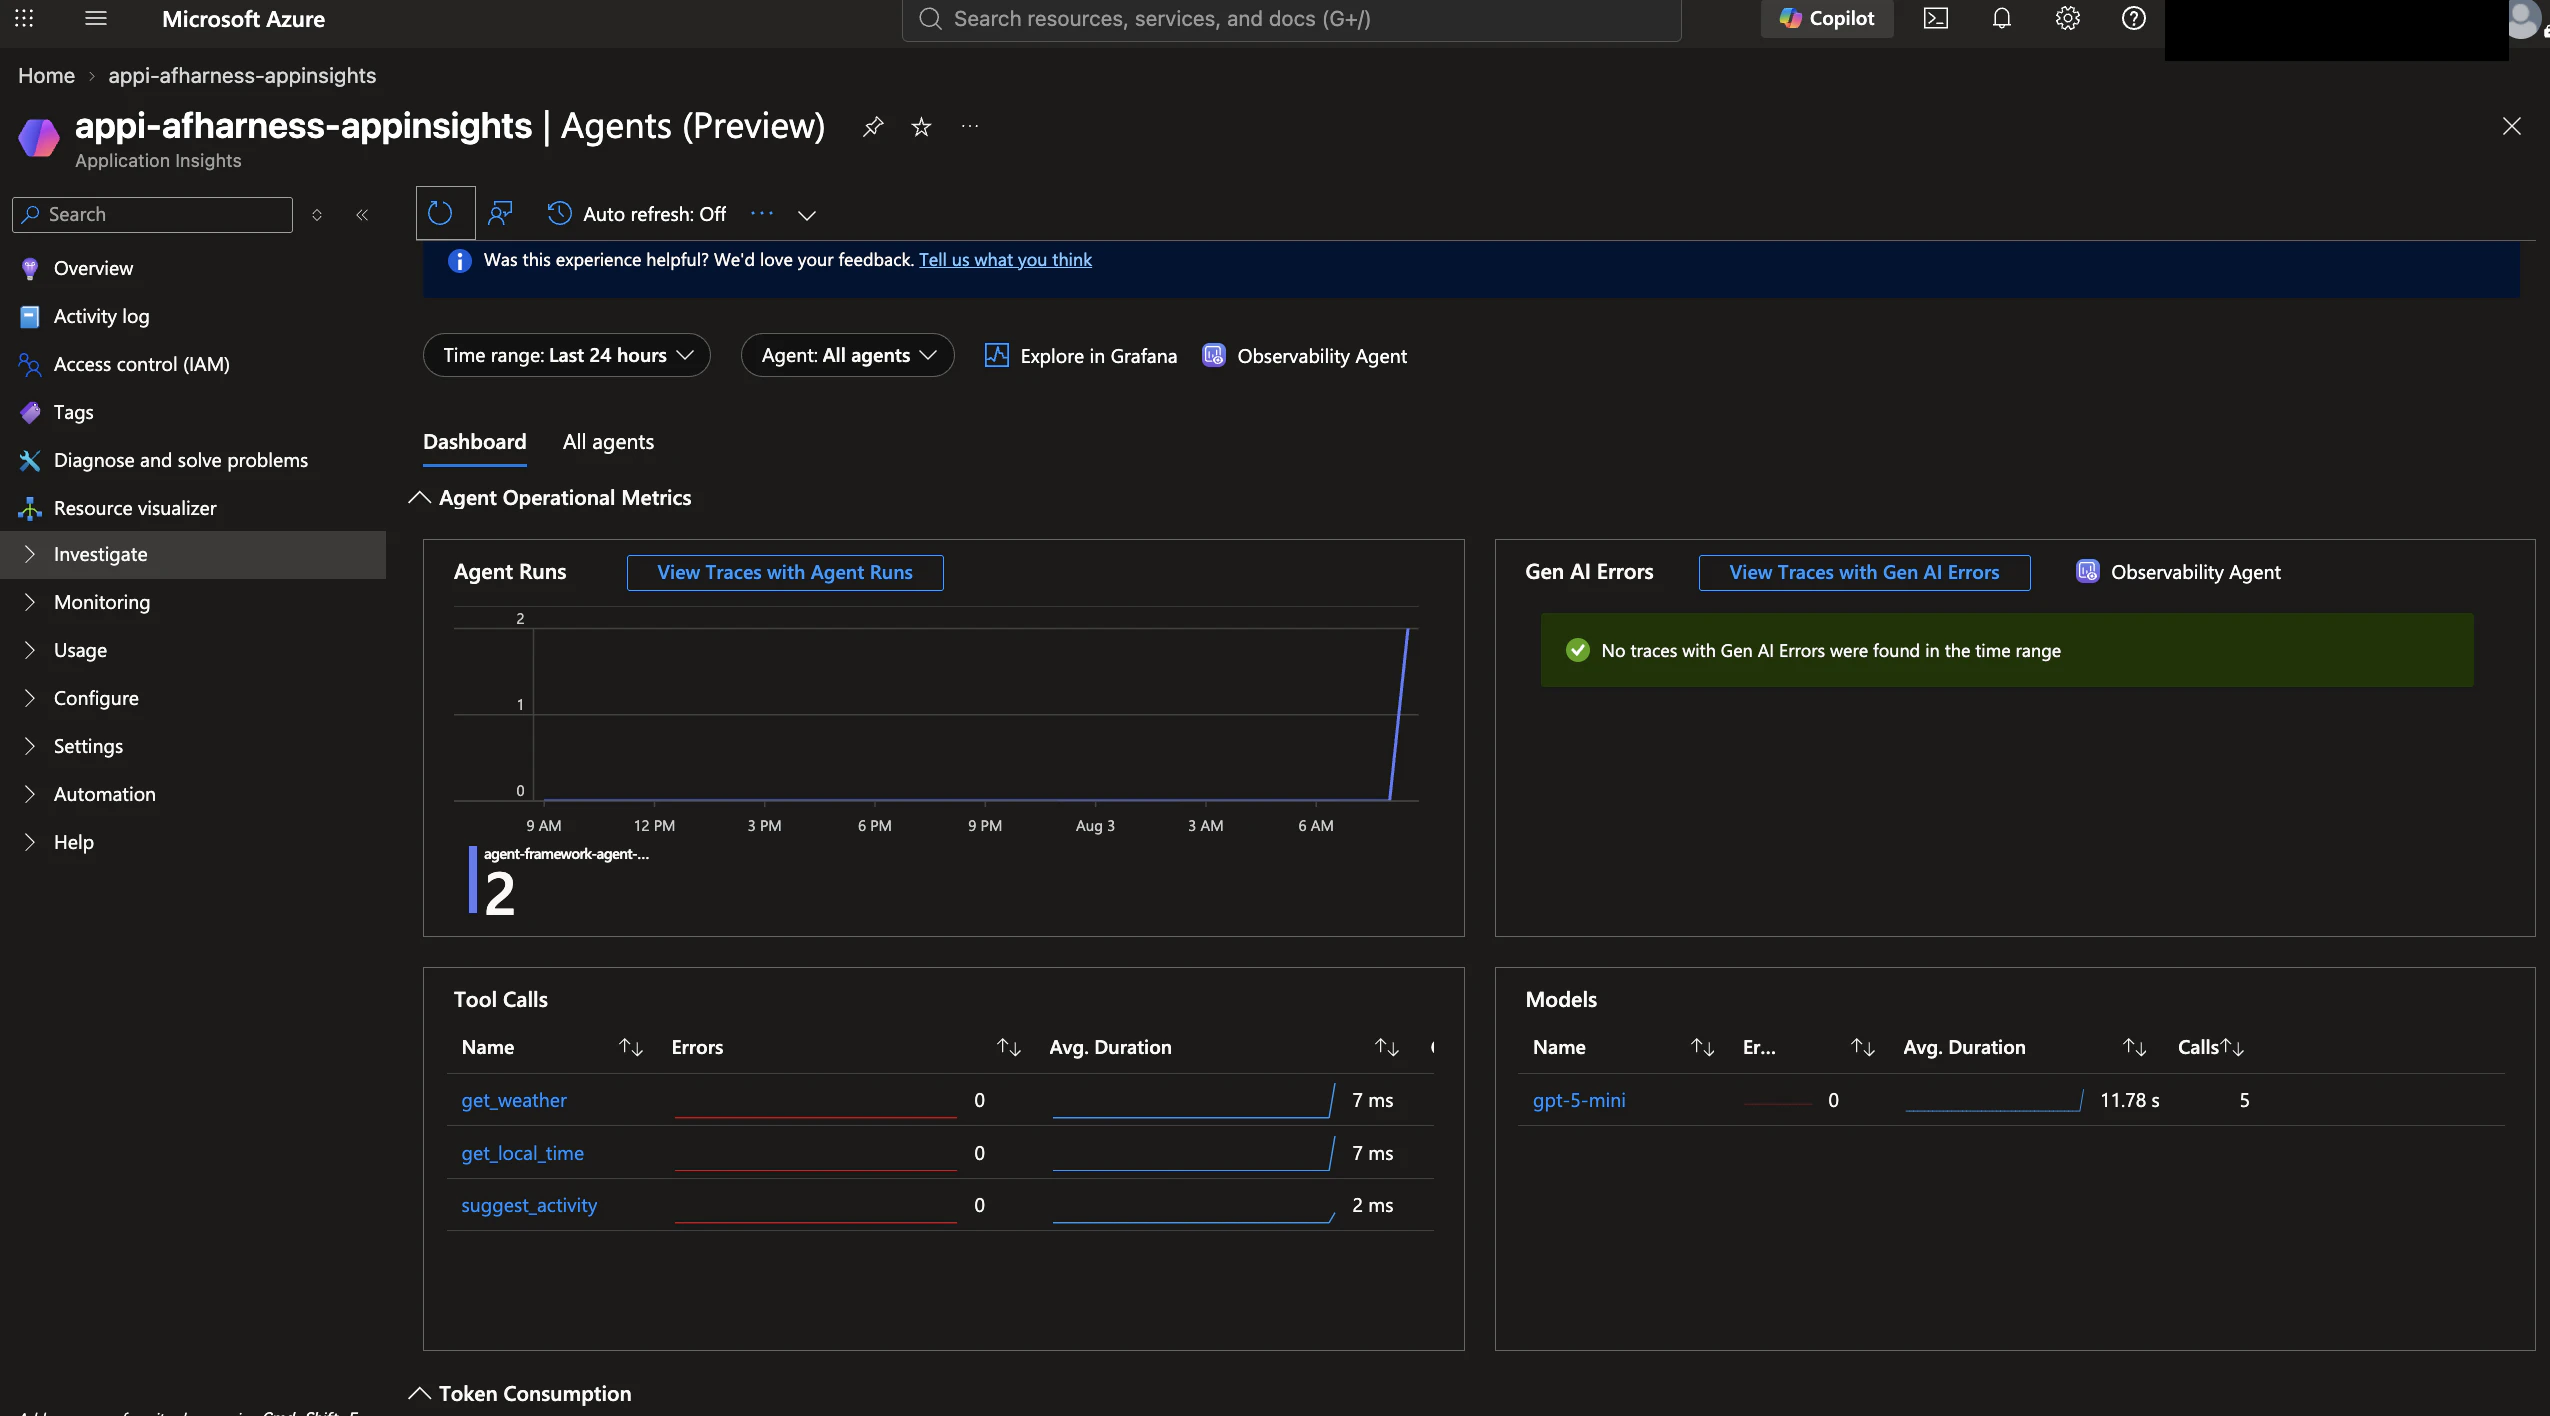Screen dimensions: 2550x1416
Task: Click View Traces with Gen AI Errors
Action: [x=1865, y=573]
